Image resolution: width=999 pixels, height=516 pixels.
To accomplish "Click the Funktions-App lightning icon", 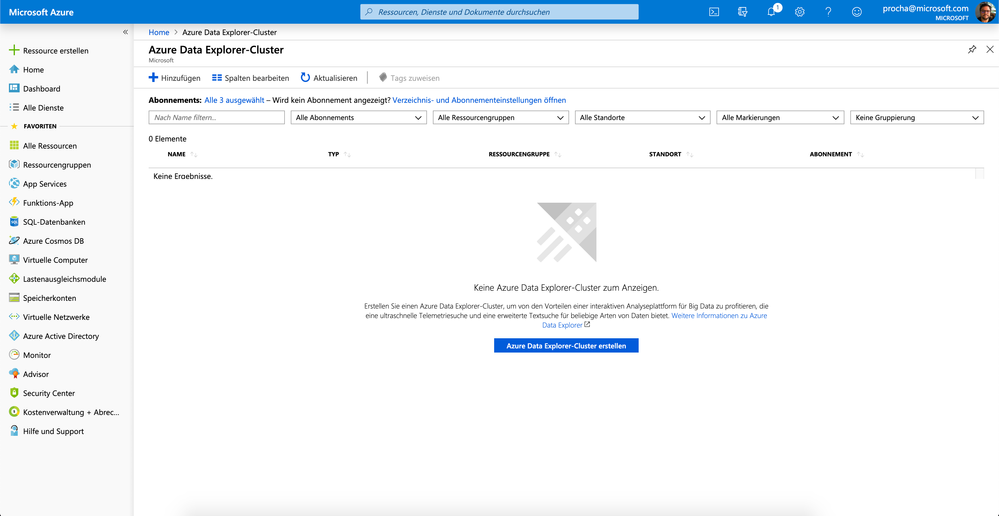I will pos(14,203).
